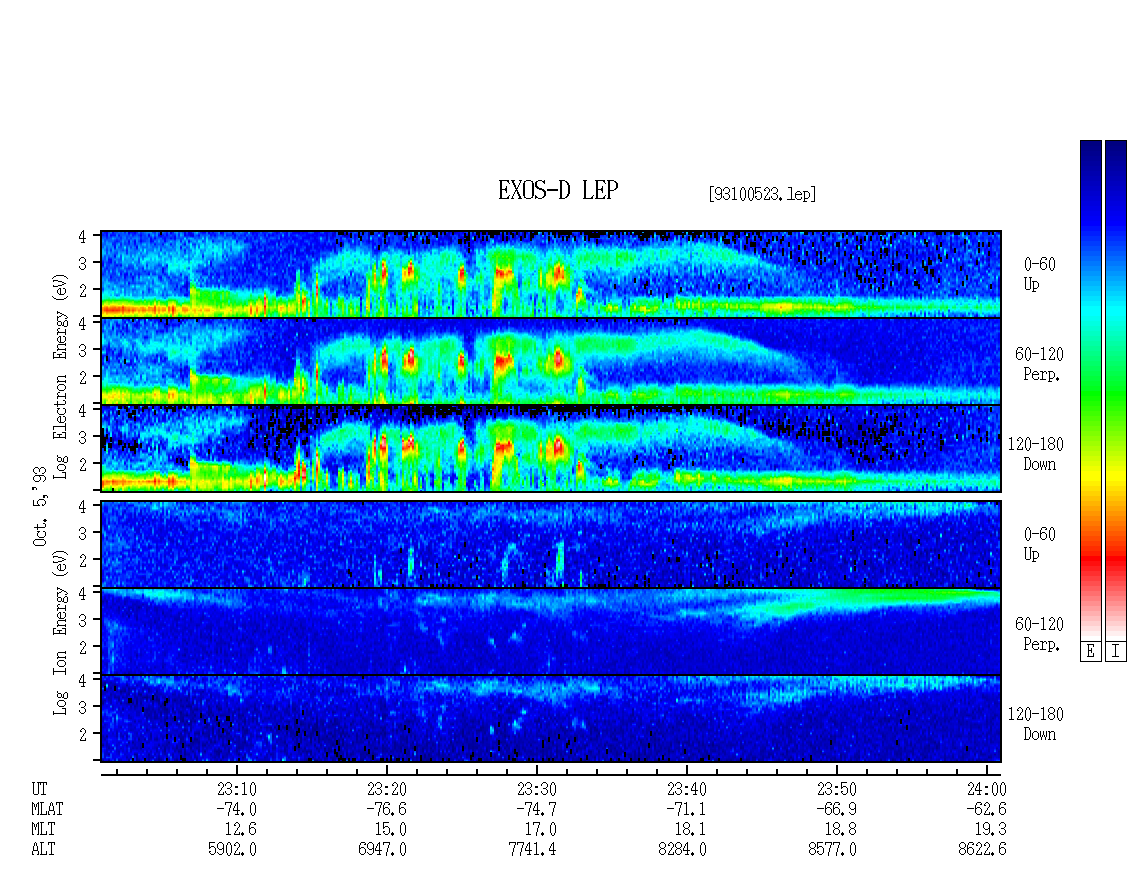1130x875 pixels.
Task: Click the electron 120-180 Down spectrogram panel
Action: pos(551,448)
